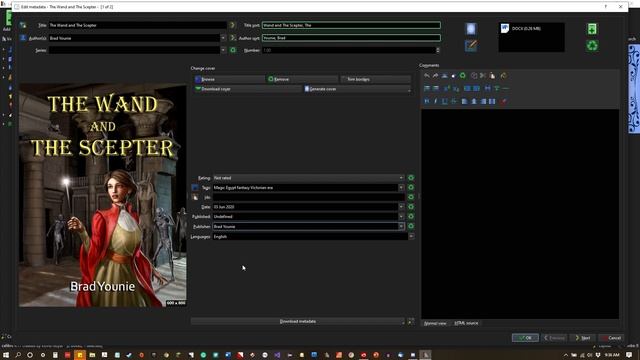Click the Browse cover button
Screen dimensions: 640x360
[229, 79]
